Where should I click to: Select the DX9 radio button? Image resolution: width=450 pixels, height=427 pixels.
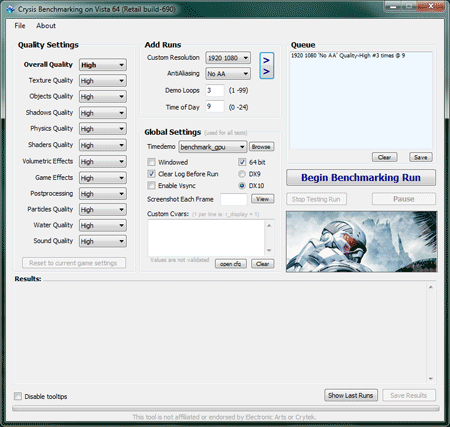pos(242,174)
